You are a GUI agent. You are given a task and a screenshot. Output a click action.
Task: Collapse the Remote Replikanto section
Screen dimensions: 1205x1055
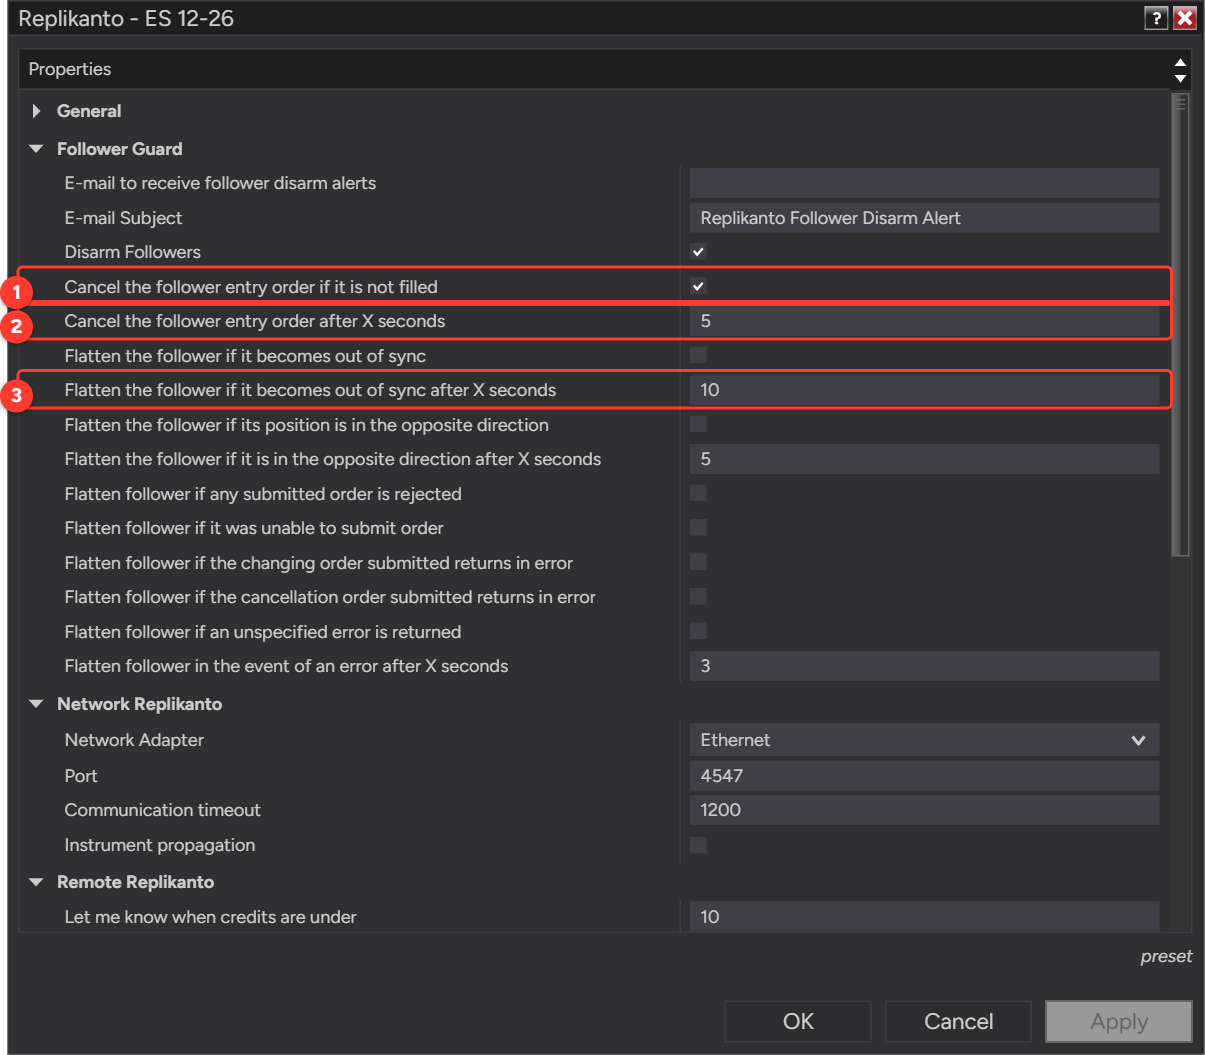pyautogui.click(x=37, y=882)
